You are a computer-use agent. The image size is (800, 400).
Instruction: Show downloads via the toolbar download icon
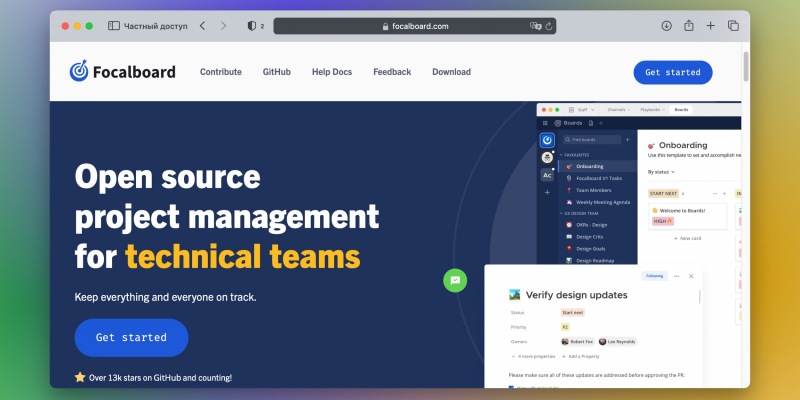point(666,26)
